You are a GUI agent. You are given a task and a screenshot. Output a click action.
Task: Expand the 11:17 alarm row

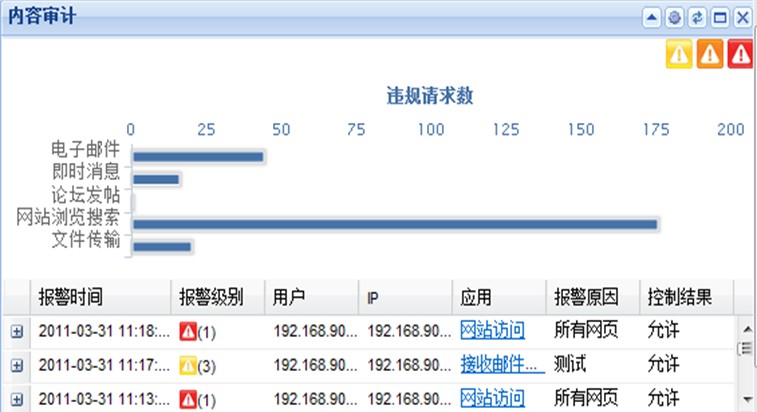tap(17, 366)
